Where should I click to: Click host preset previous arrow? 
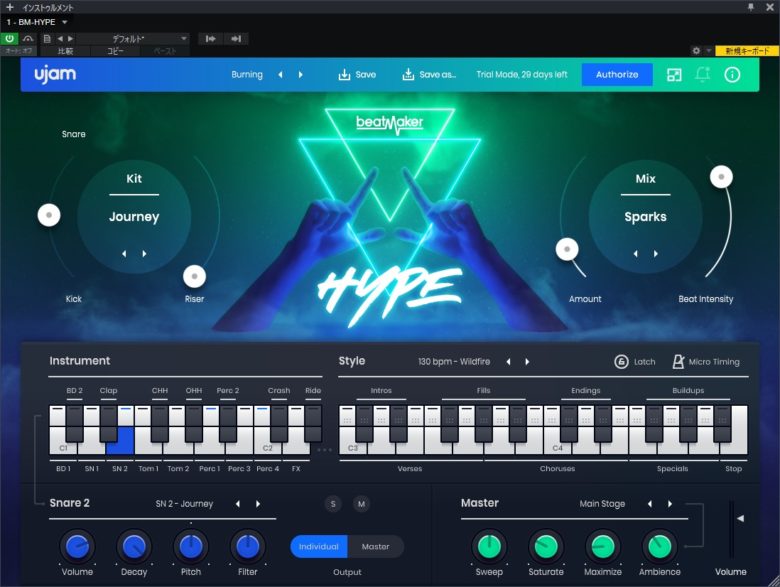tap(60, 38)
